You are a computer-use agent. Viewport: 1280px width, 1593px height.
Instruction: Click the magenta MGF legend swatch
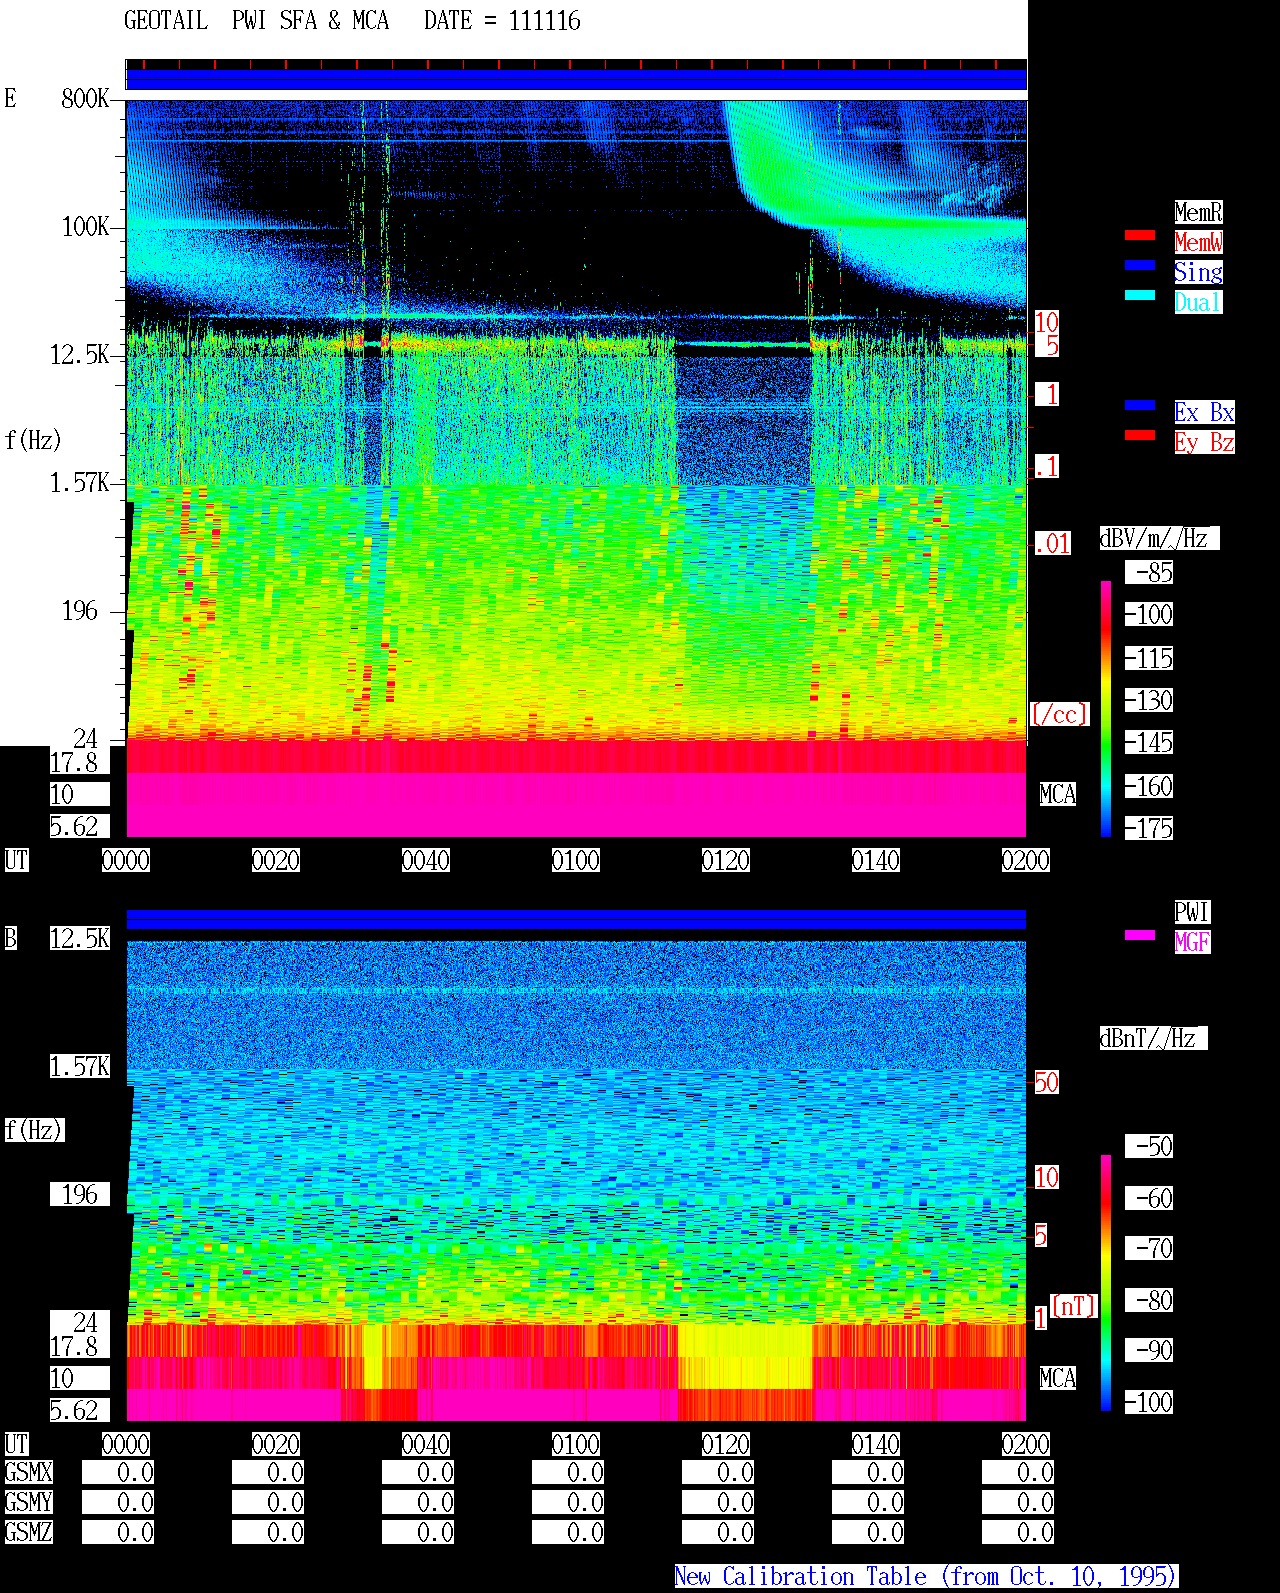tap(1140, 935)
